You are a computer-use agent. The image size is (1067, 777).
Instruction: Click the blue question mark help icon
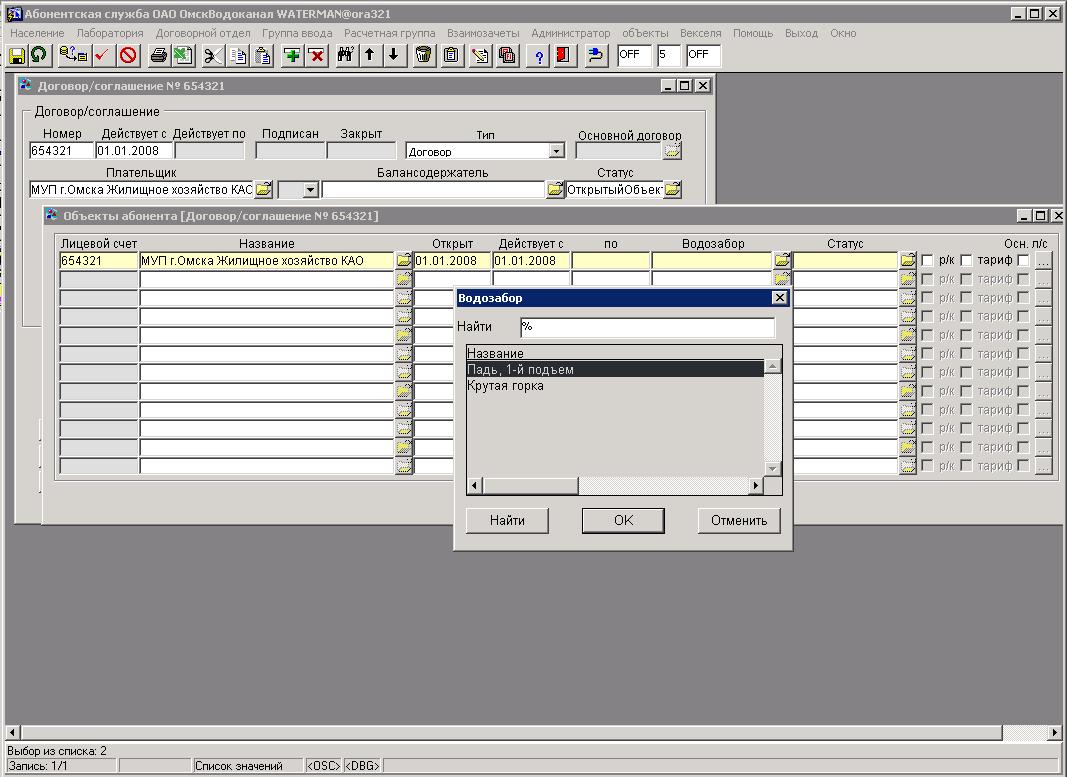point(540,55)
